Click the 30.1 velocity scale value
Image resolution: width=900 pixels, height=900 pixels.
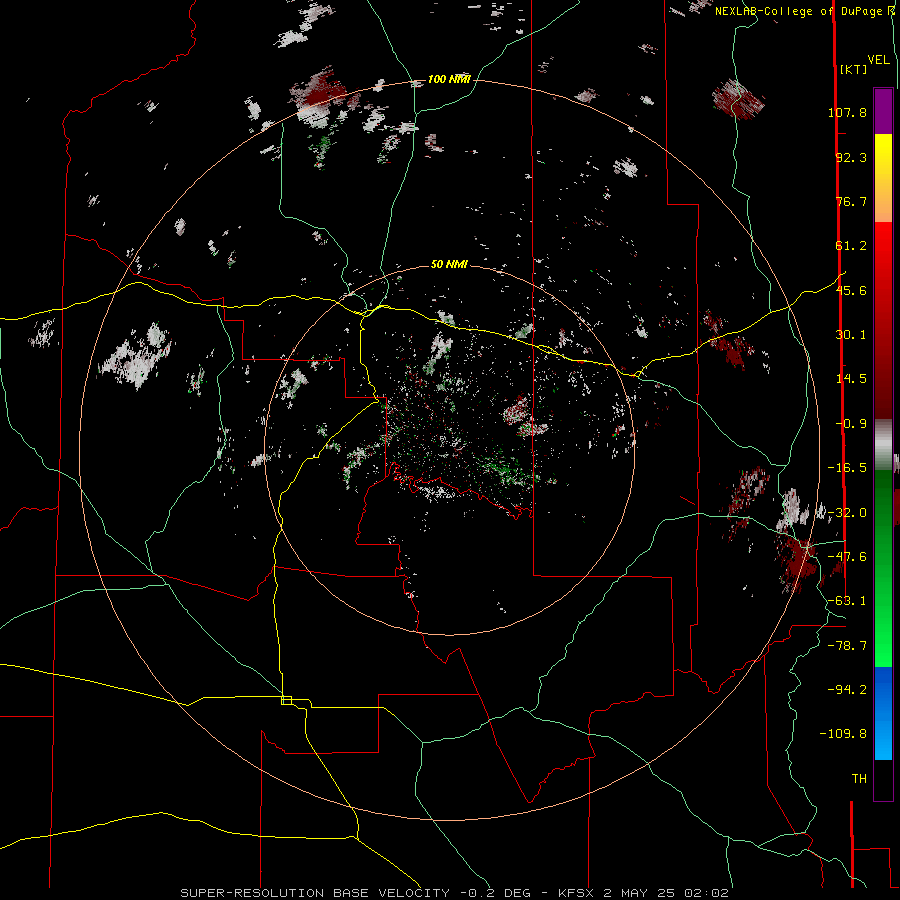(851, 334)
